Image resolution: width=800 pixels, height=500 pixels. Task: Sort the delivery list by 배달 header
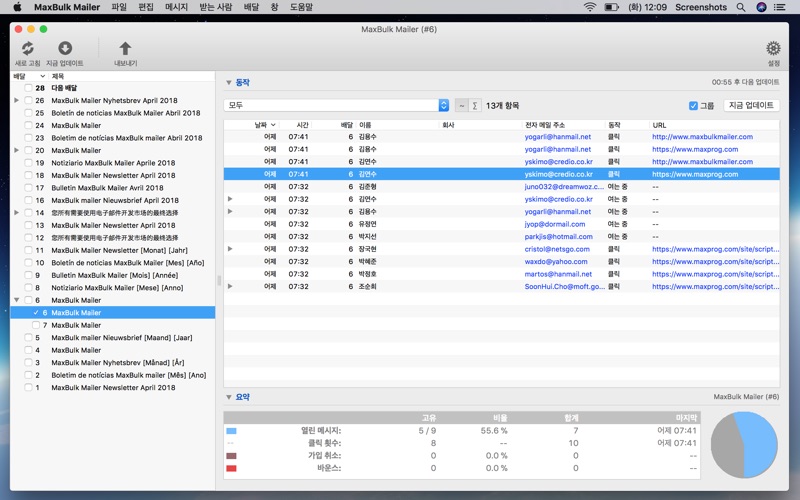(x=19, y=76)
